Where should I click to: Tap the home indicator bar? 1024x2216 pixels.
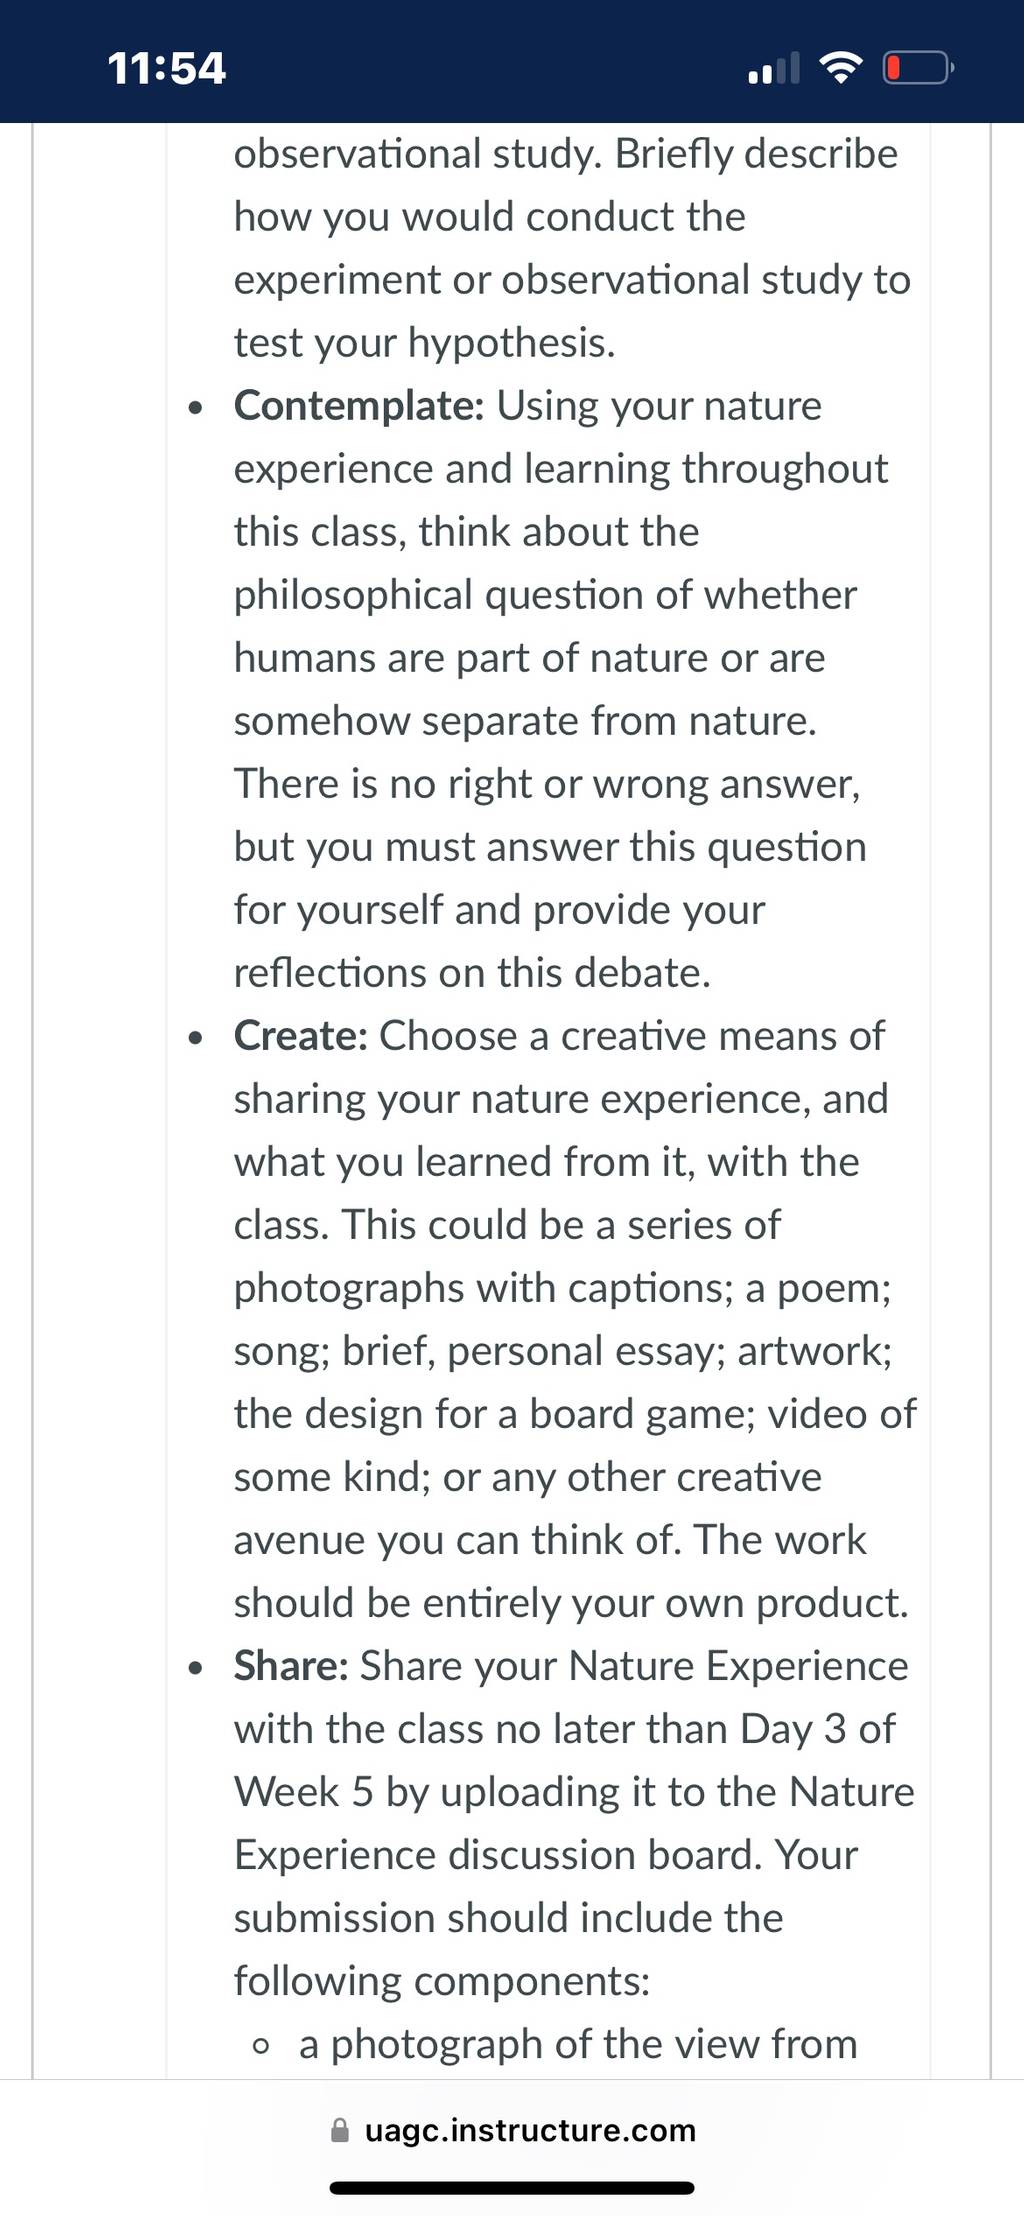click(x=512, y=2188)
